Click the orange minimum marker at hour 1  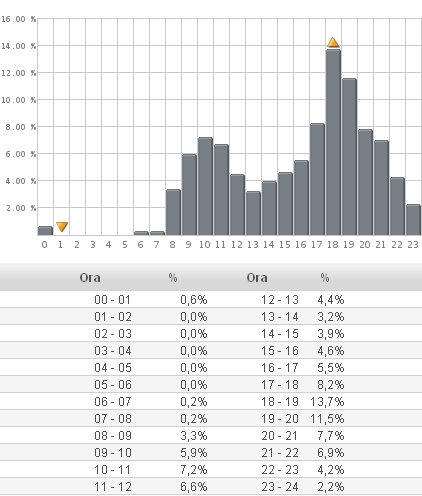[62, 227]
